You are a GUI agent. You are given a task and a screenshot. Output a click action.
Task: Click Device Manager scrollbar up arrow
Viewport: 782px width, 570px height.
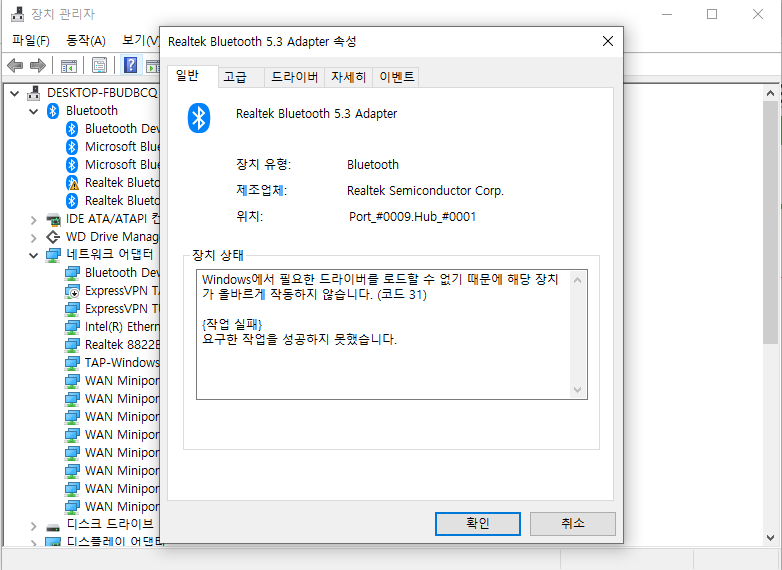click(x=770, y=93)
